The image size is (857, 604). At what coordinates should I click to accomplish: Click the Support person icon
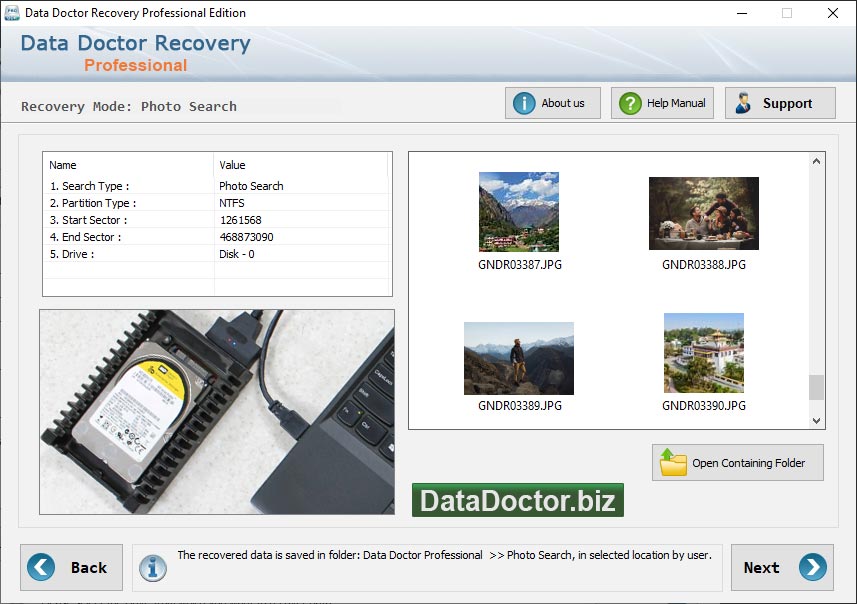[743, 103]
